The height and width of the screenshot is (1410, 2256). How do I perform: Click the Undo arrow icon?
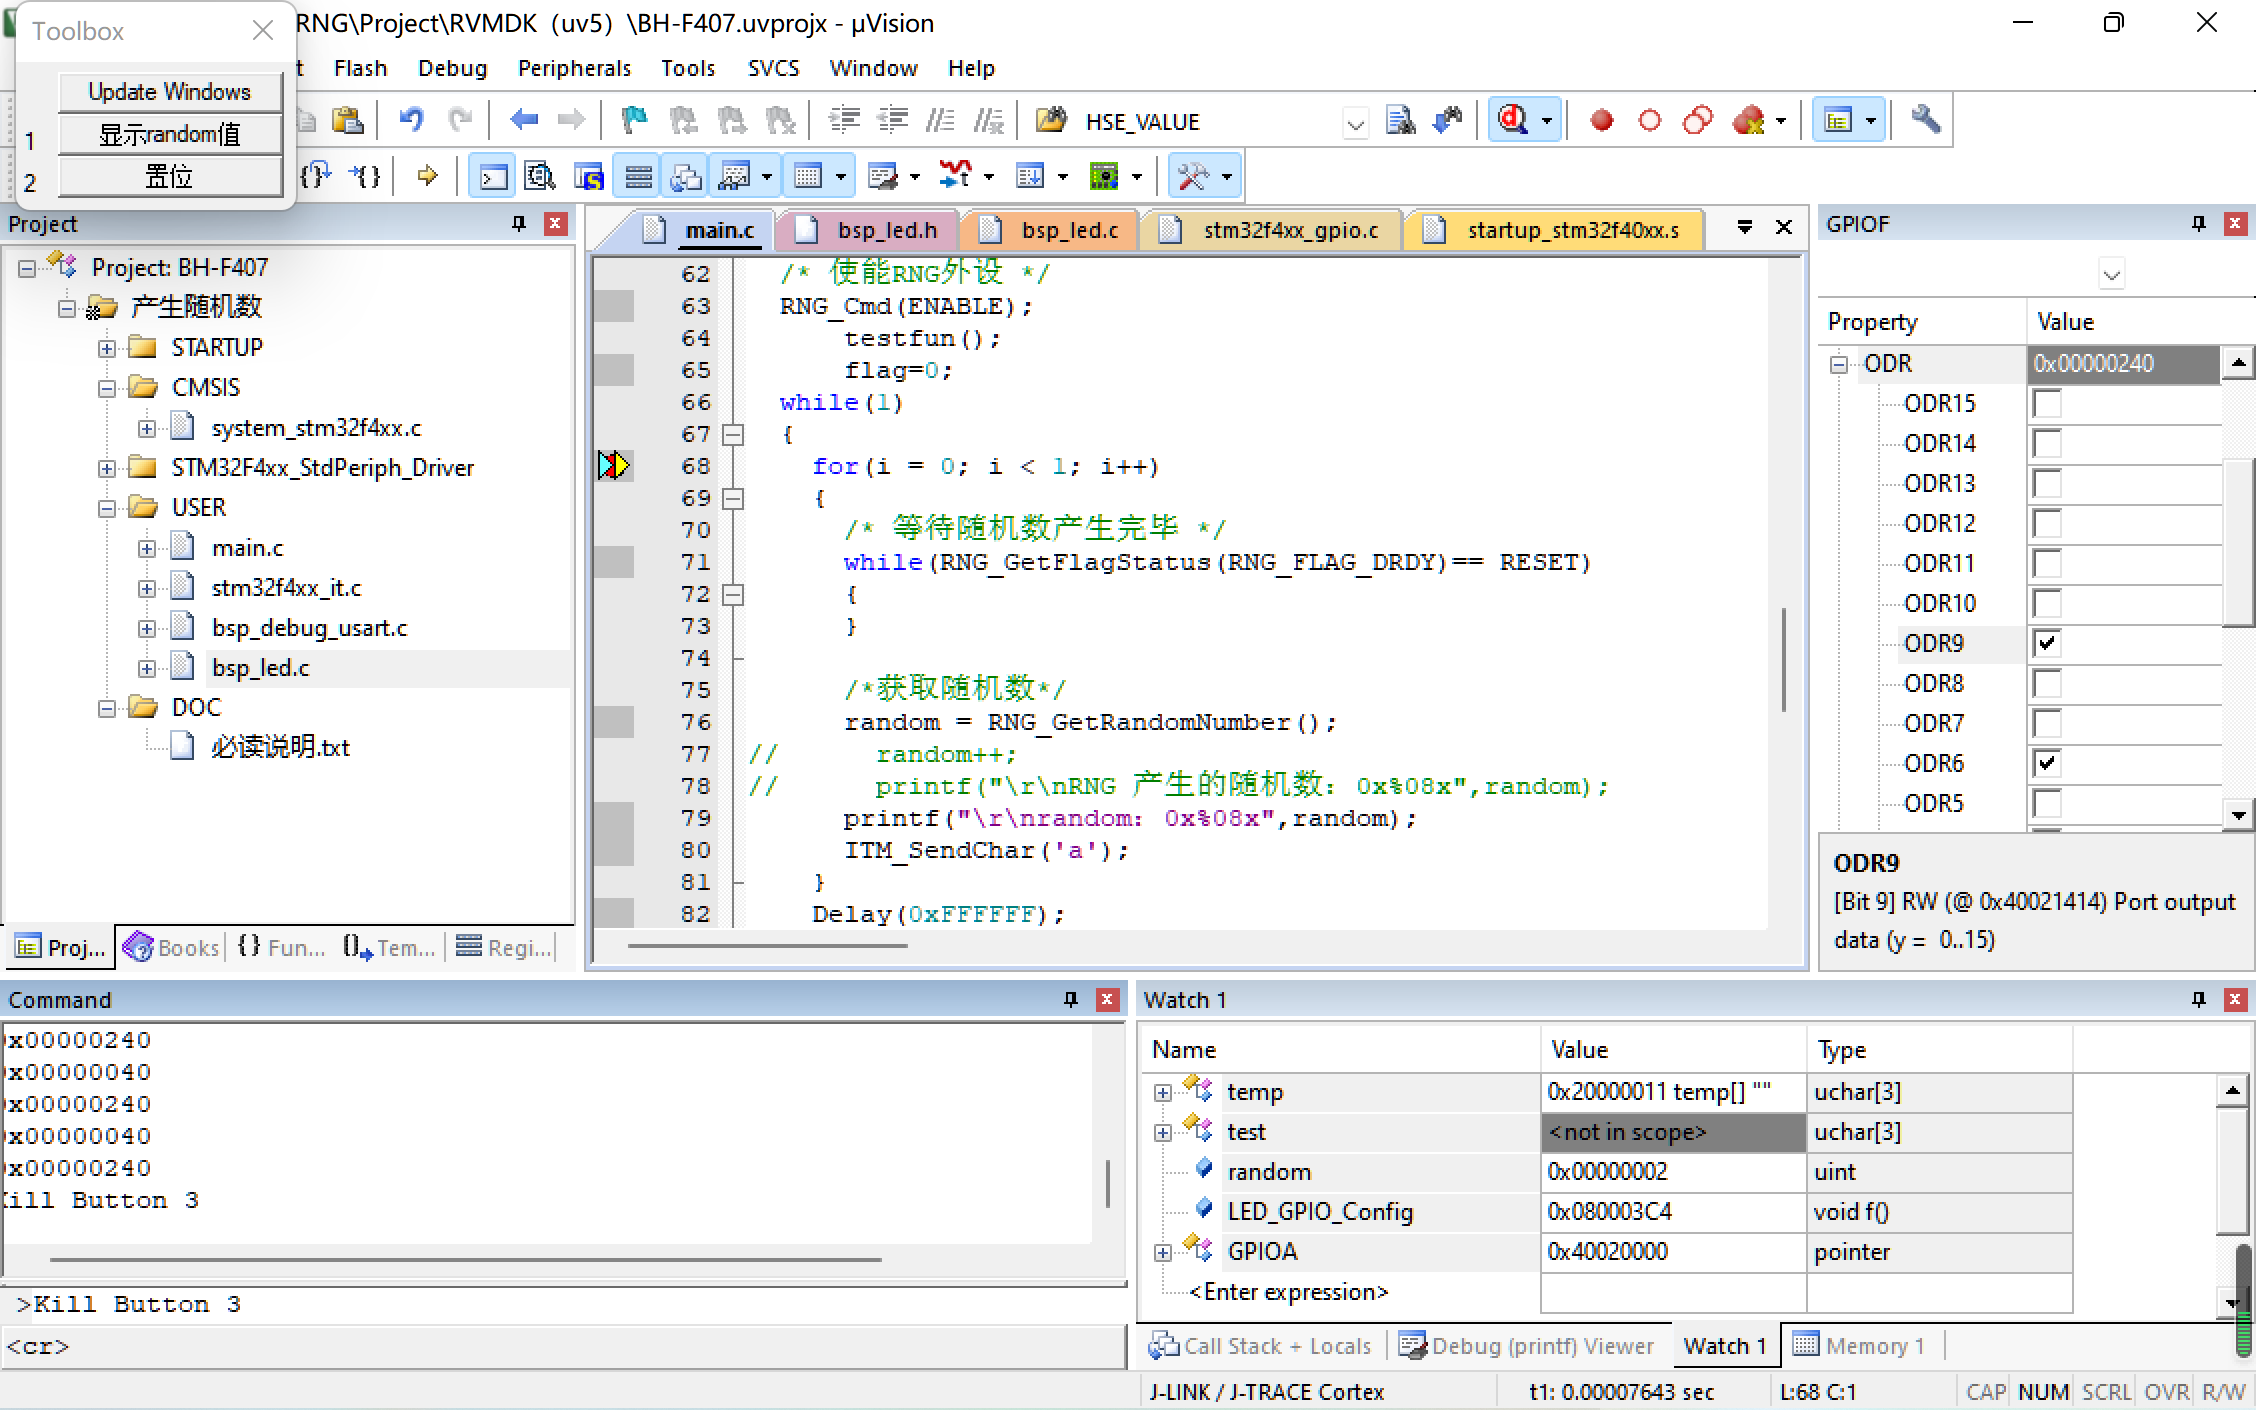(411, 121)
